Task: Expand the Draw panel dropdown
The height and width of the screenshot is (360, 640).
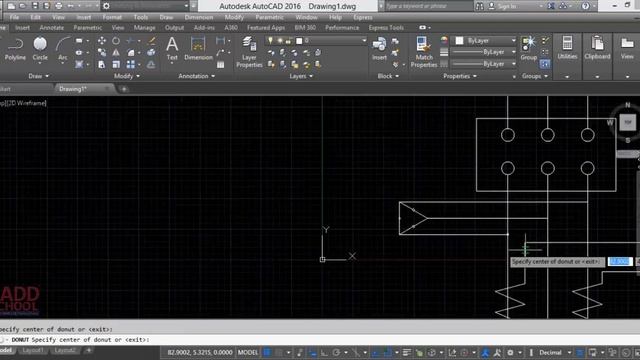Action: tap(39, 76)
